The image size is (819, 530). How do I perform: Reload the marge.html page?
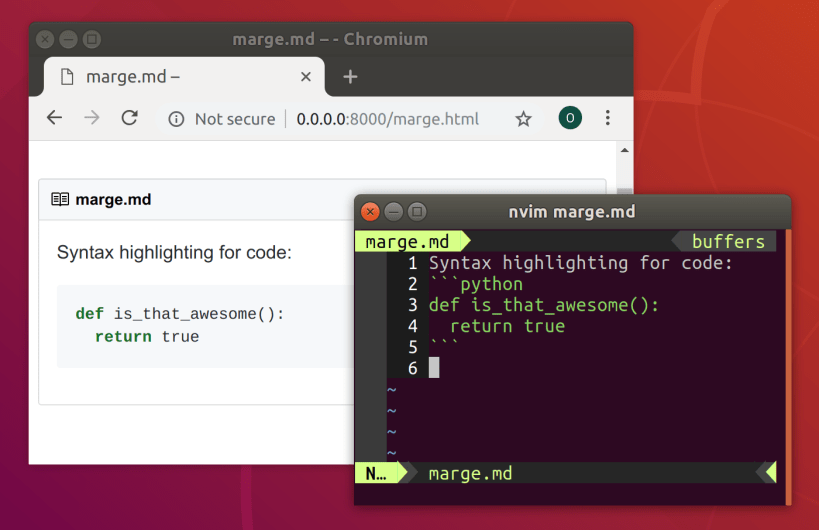(x=130, y=118)
